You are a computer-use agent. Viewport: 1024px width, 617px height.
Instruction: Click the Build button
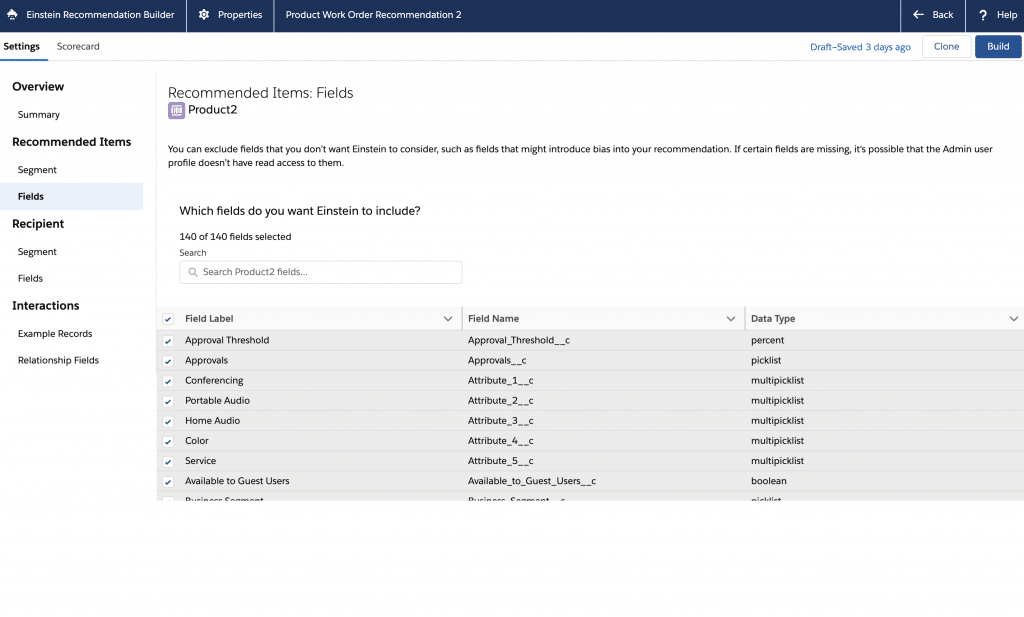(998, 46)
